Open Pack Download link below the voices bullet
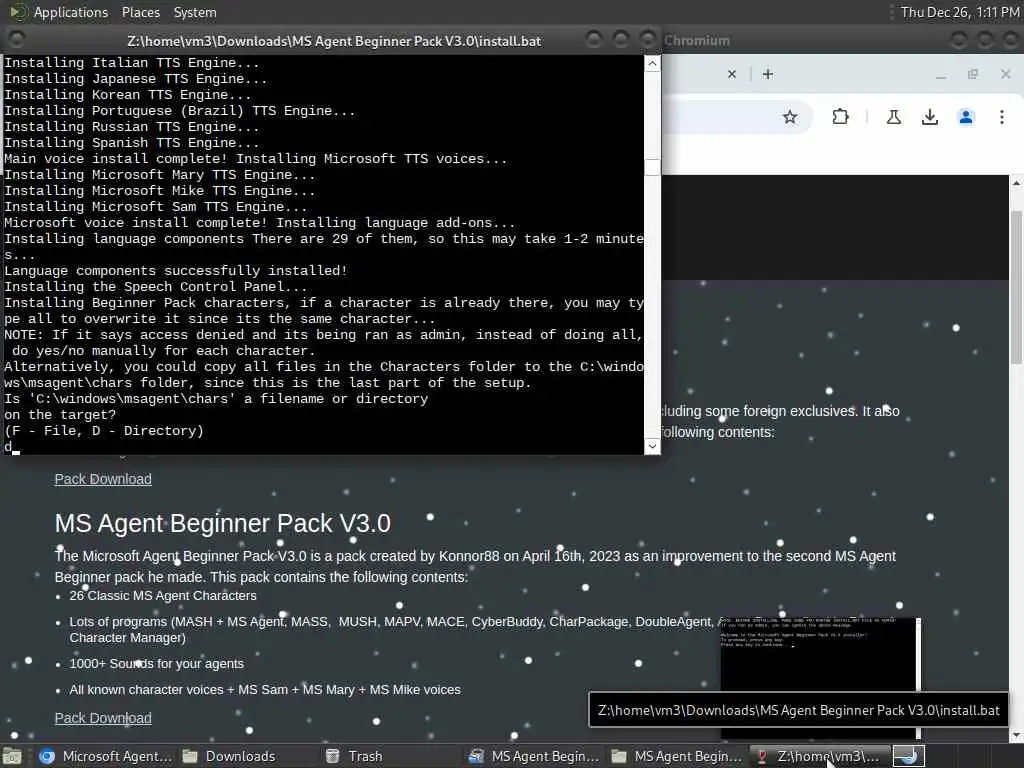 [x=103, y=718]
